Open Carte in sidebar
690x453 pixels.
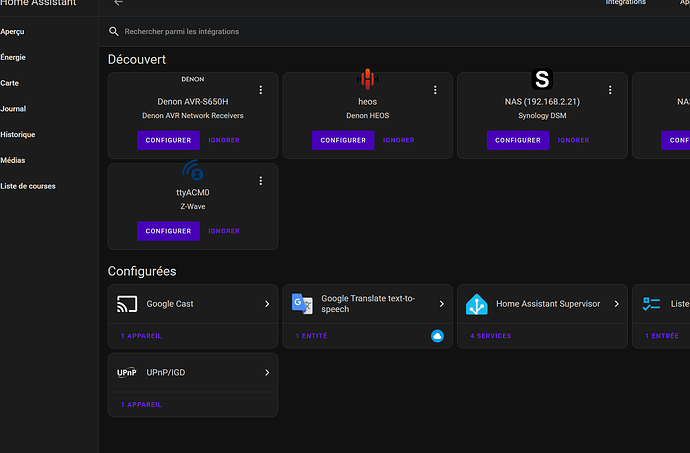[x=9, y=83]
